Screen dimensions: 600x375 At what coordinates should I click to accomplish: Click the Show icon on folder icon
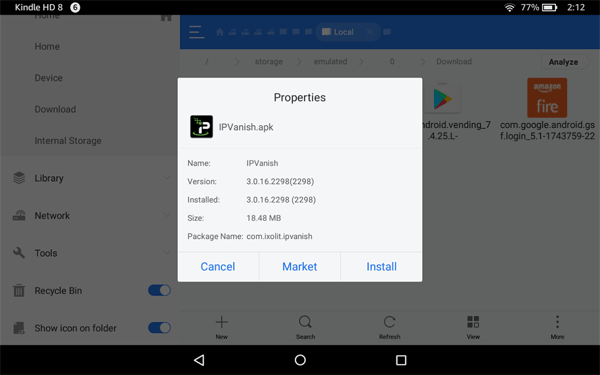coord(19,328)
